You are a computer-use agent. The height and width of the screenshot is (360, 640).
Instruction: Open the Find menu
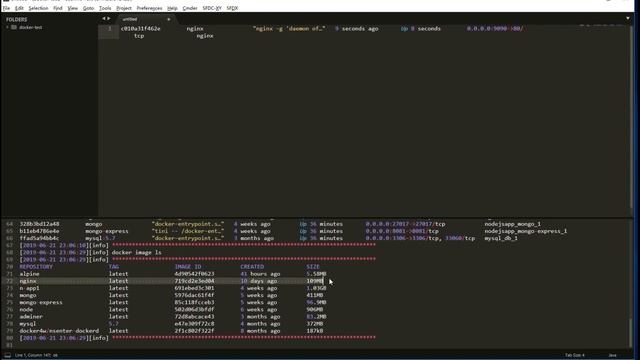click(58, 8)
